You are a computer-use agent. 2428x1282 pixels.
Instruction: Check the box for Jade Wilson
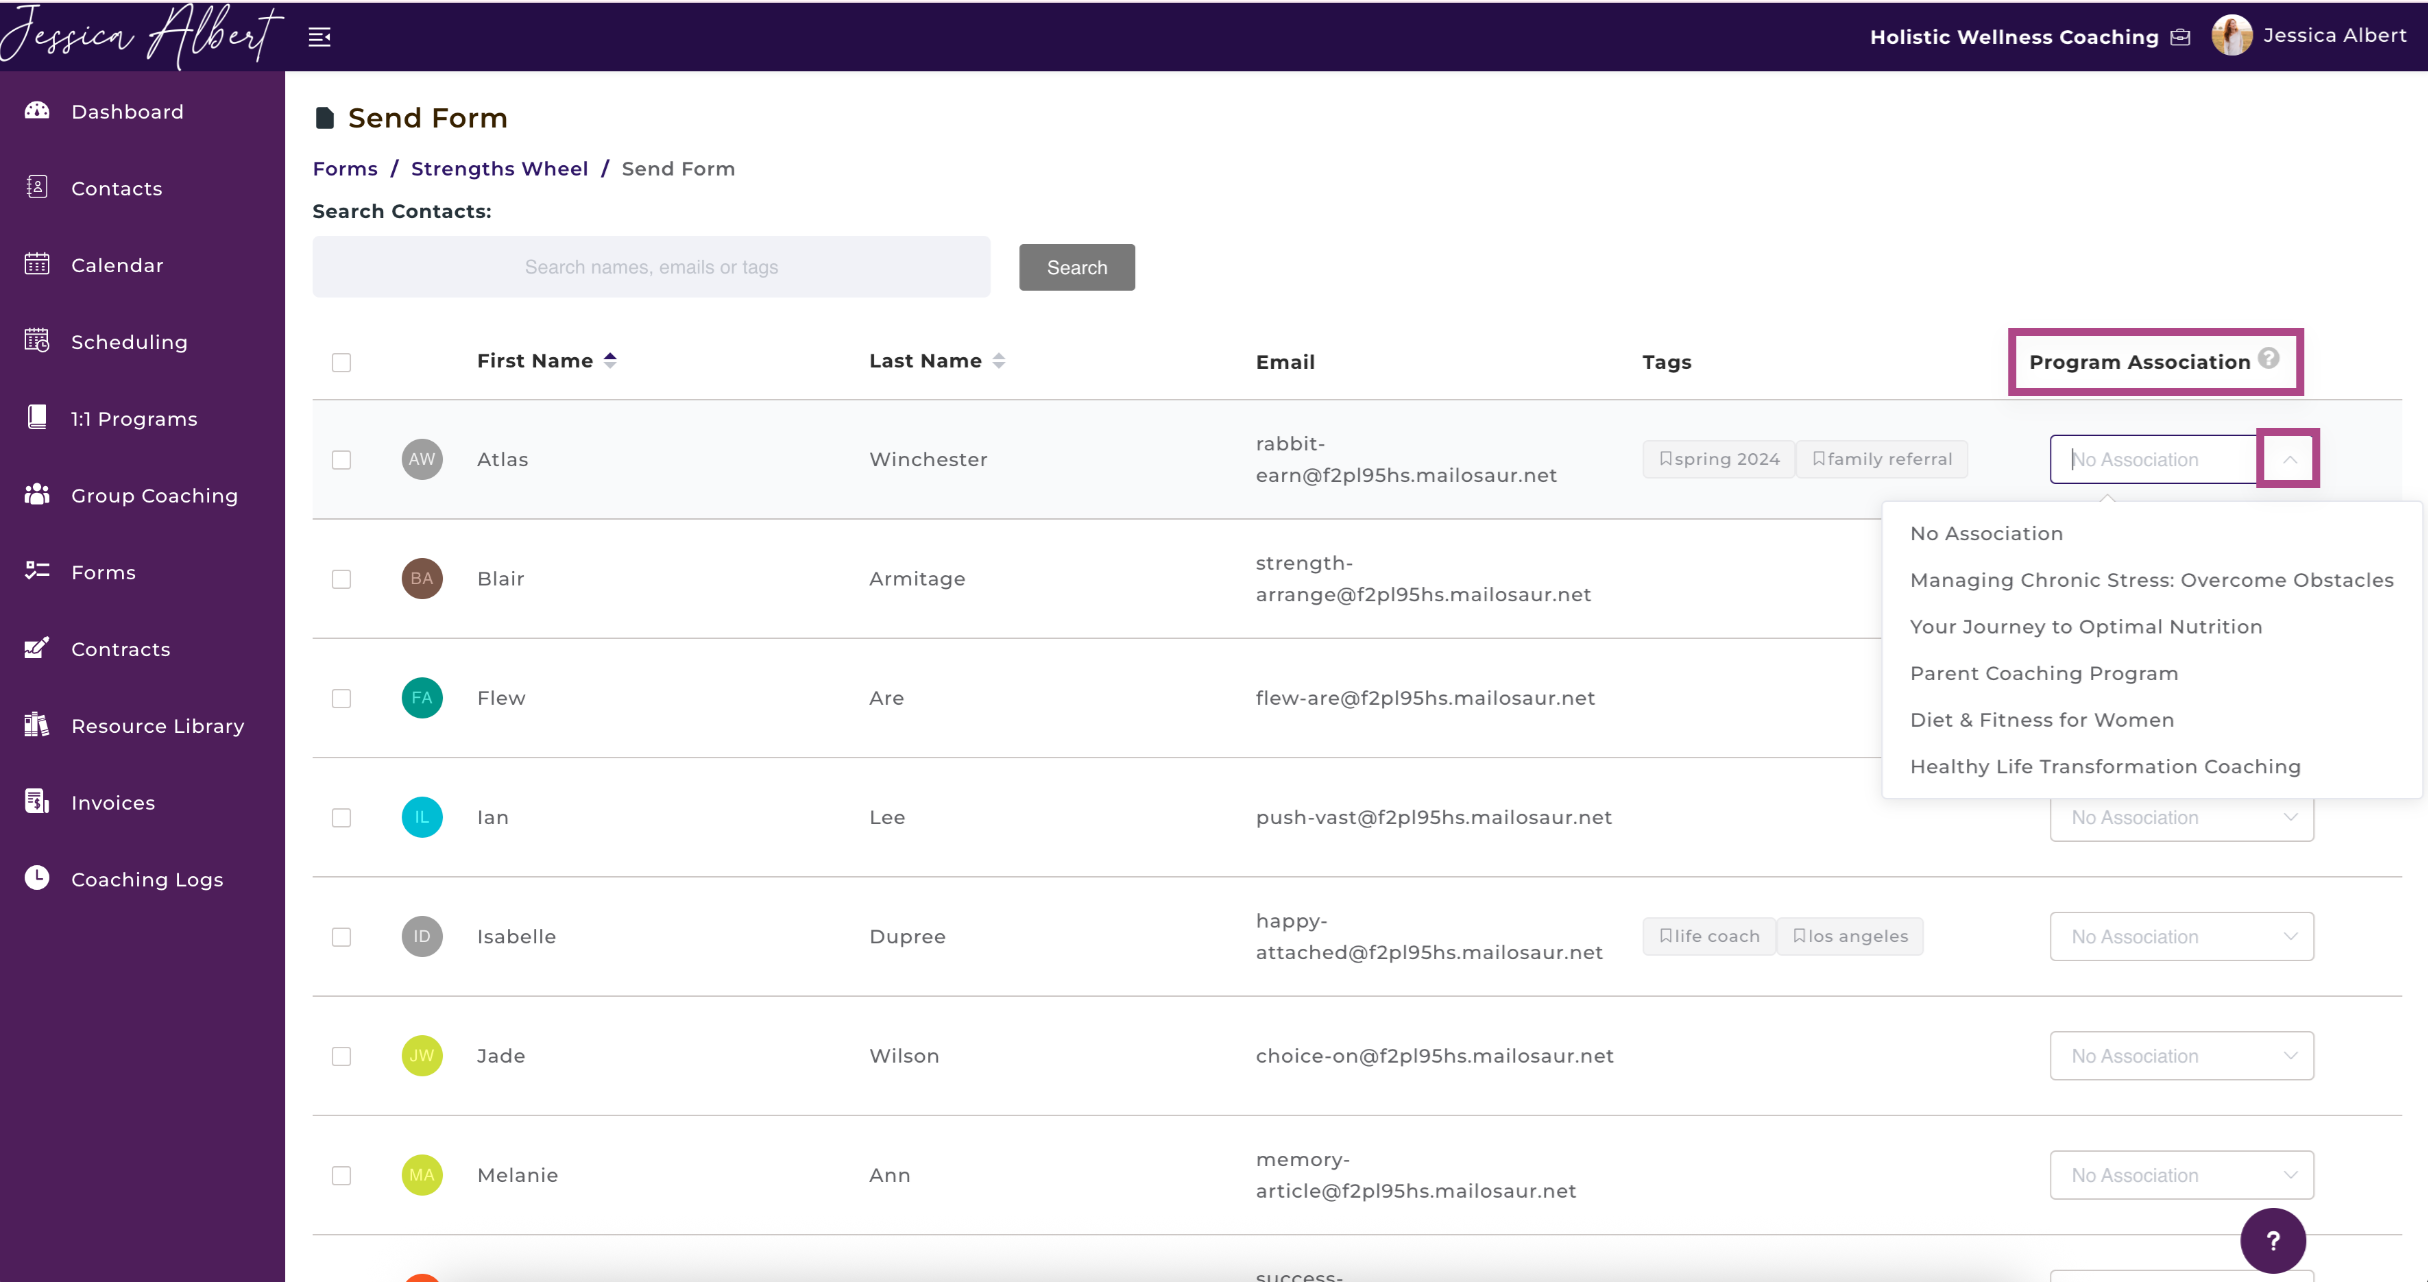(341, 1055)
